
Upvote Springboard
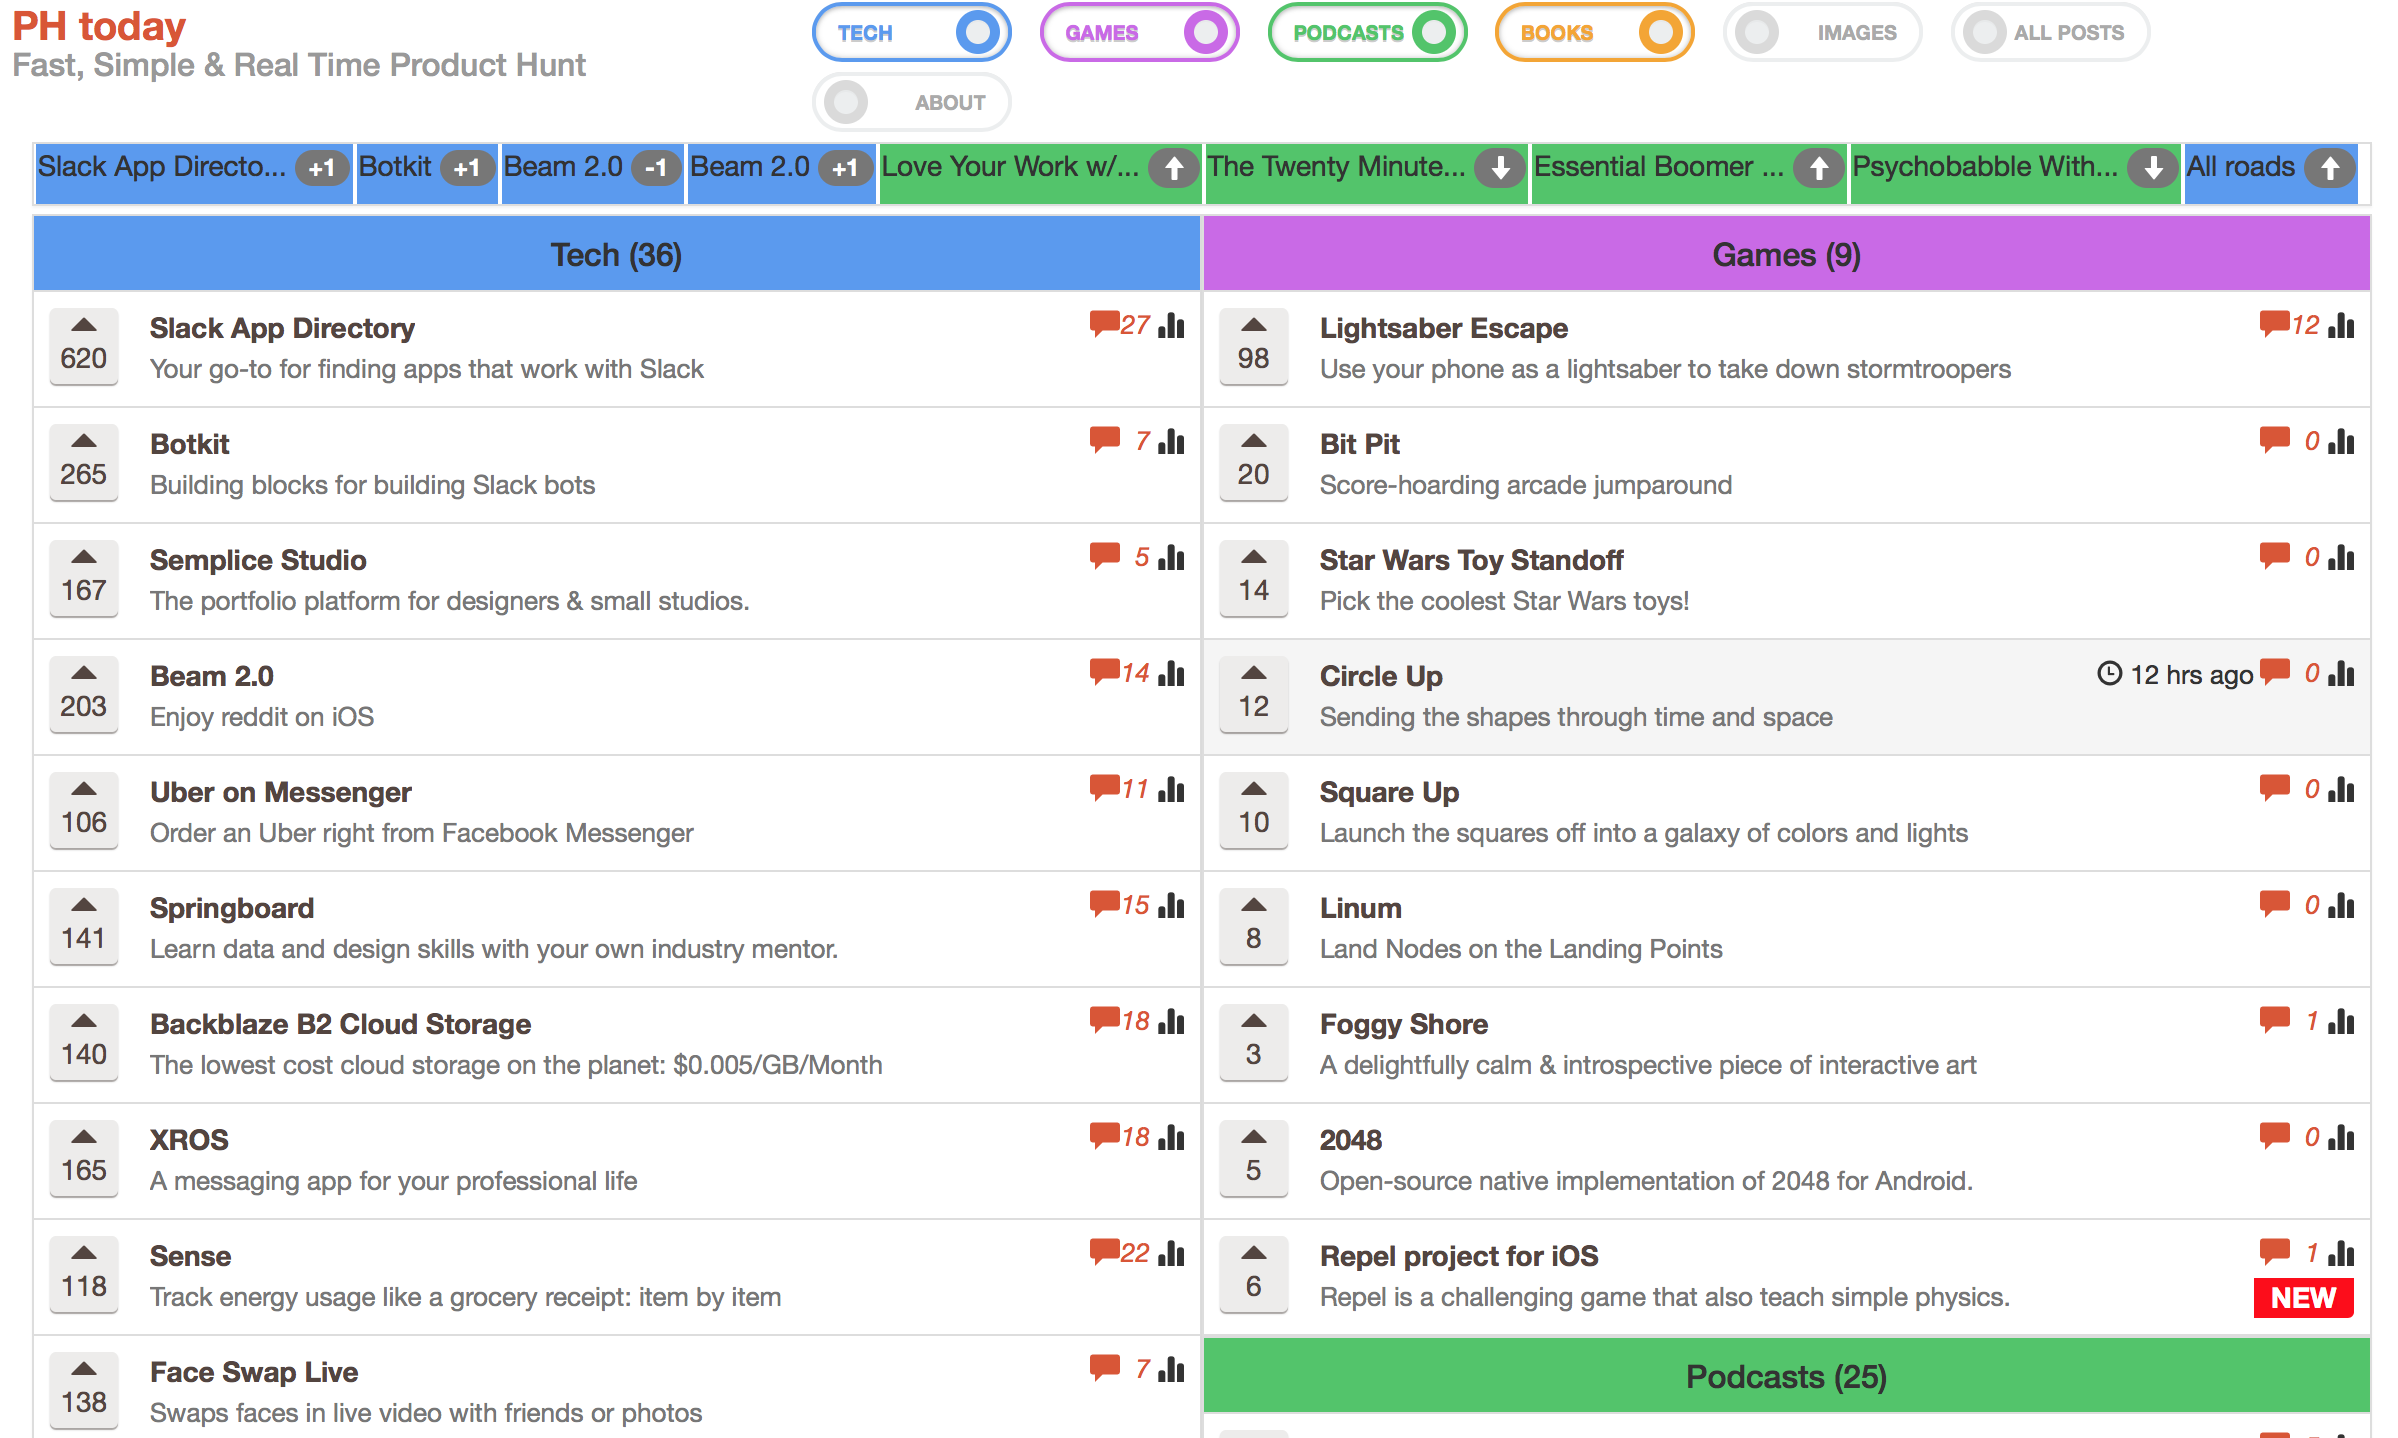tap(84, 926)
